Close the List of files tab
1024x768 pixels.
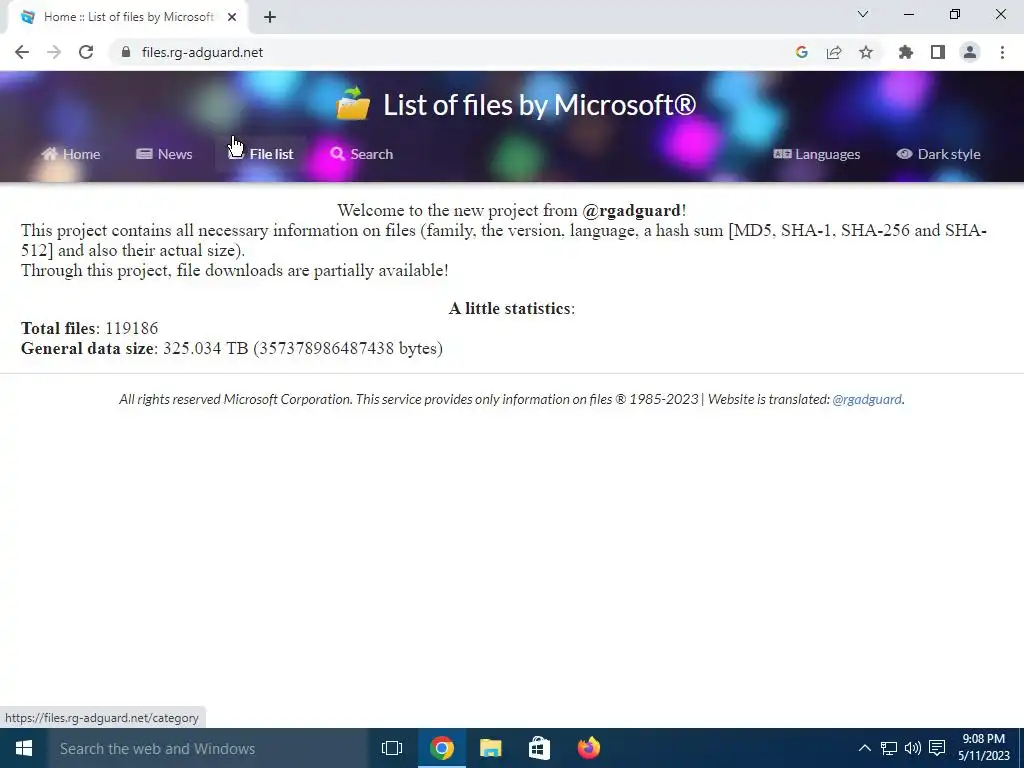click(232, 17)
